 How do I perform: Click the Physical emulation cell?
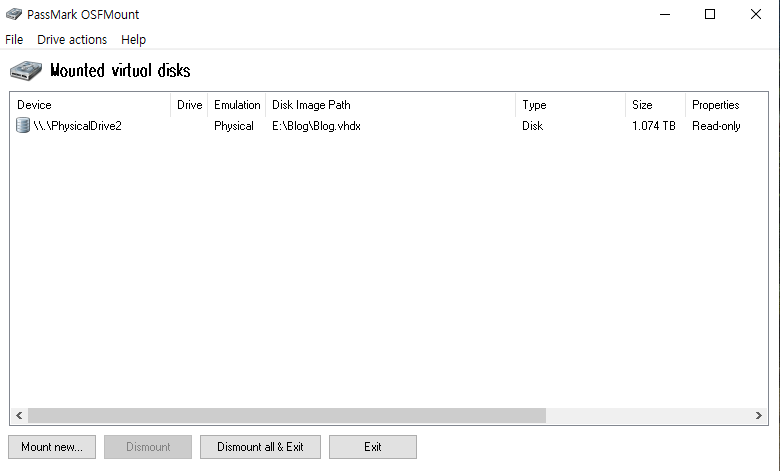[x=234, y=126]
